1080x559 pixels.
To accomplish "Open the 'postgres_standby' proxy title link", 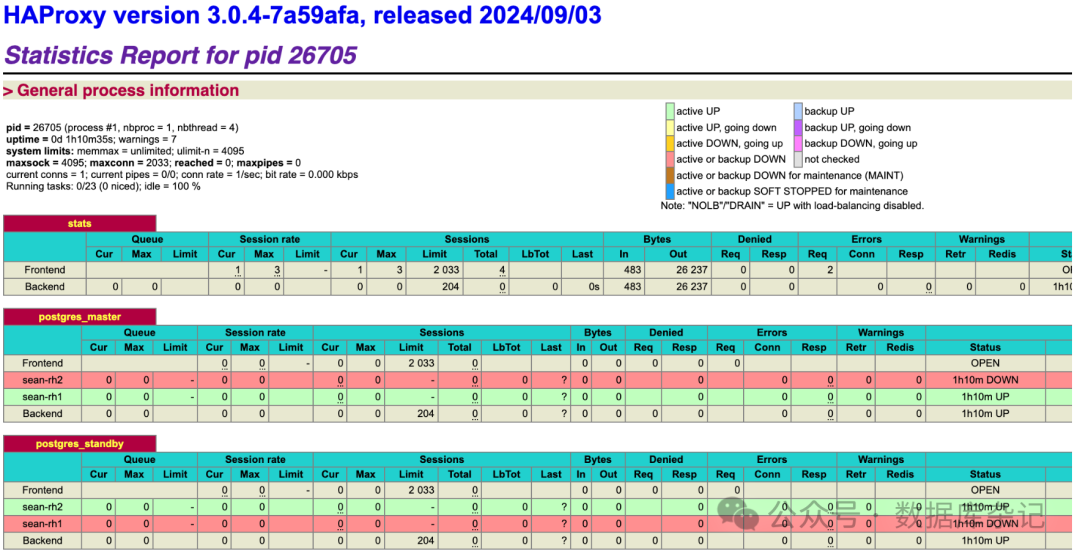I will pos(80,444).
